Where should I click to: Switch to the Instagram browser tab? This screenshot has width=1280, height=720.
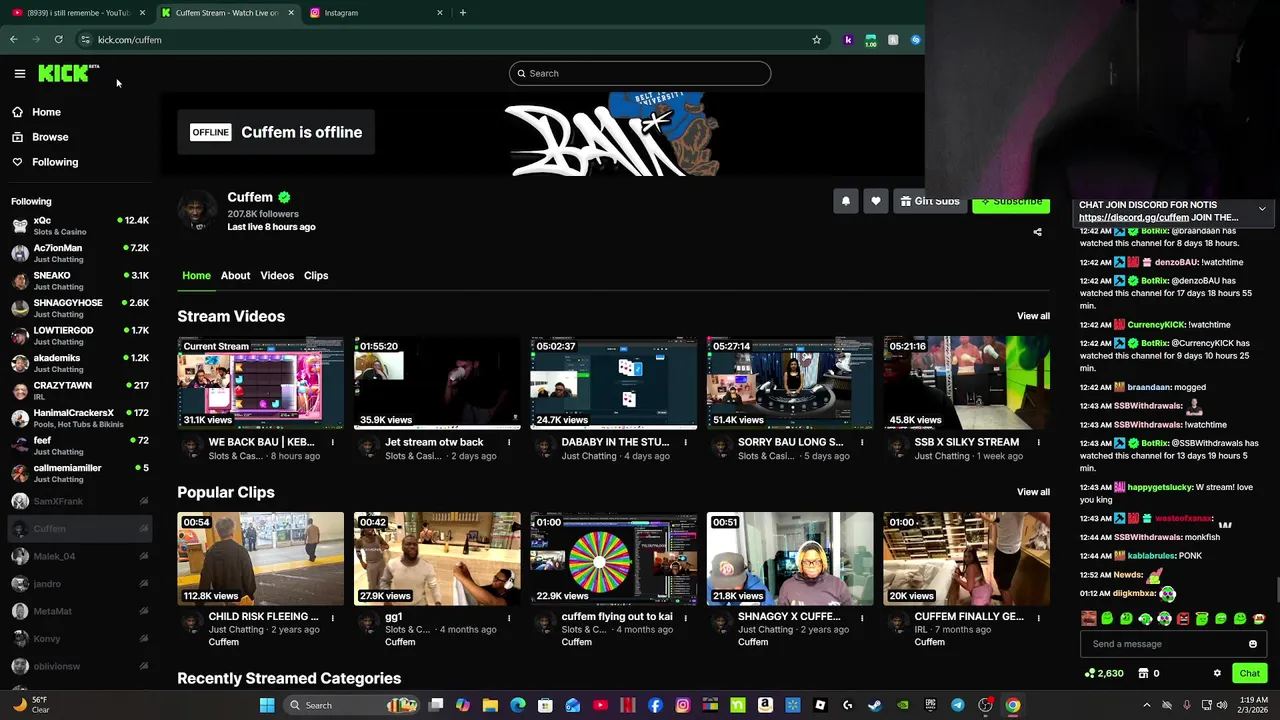pos(376,13)
